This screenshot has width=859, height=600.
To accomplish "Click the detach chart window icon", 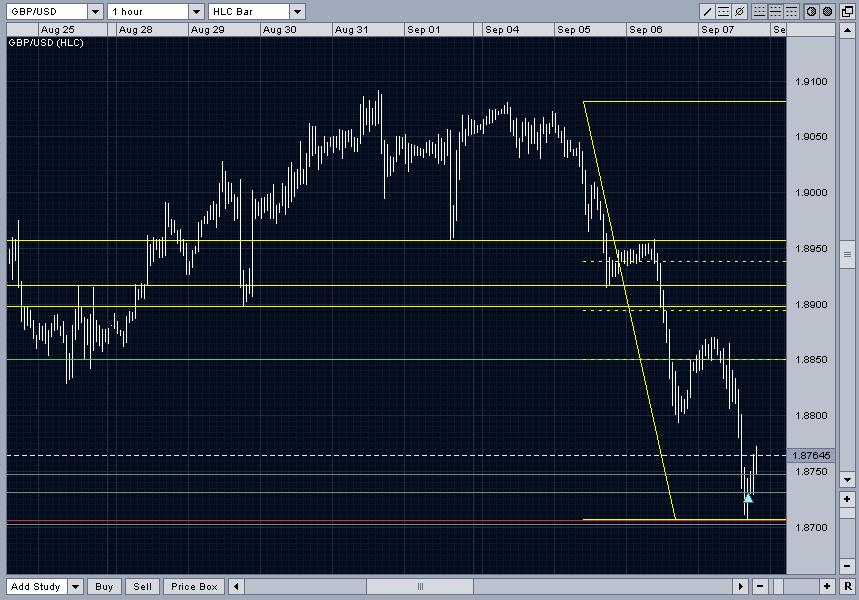I will pyautogui.click(x=847, y=12).
